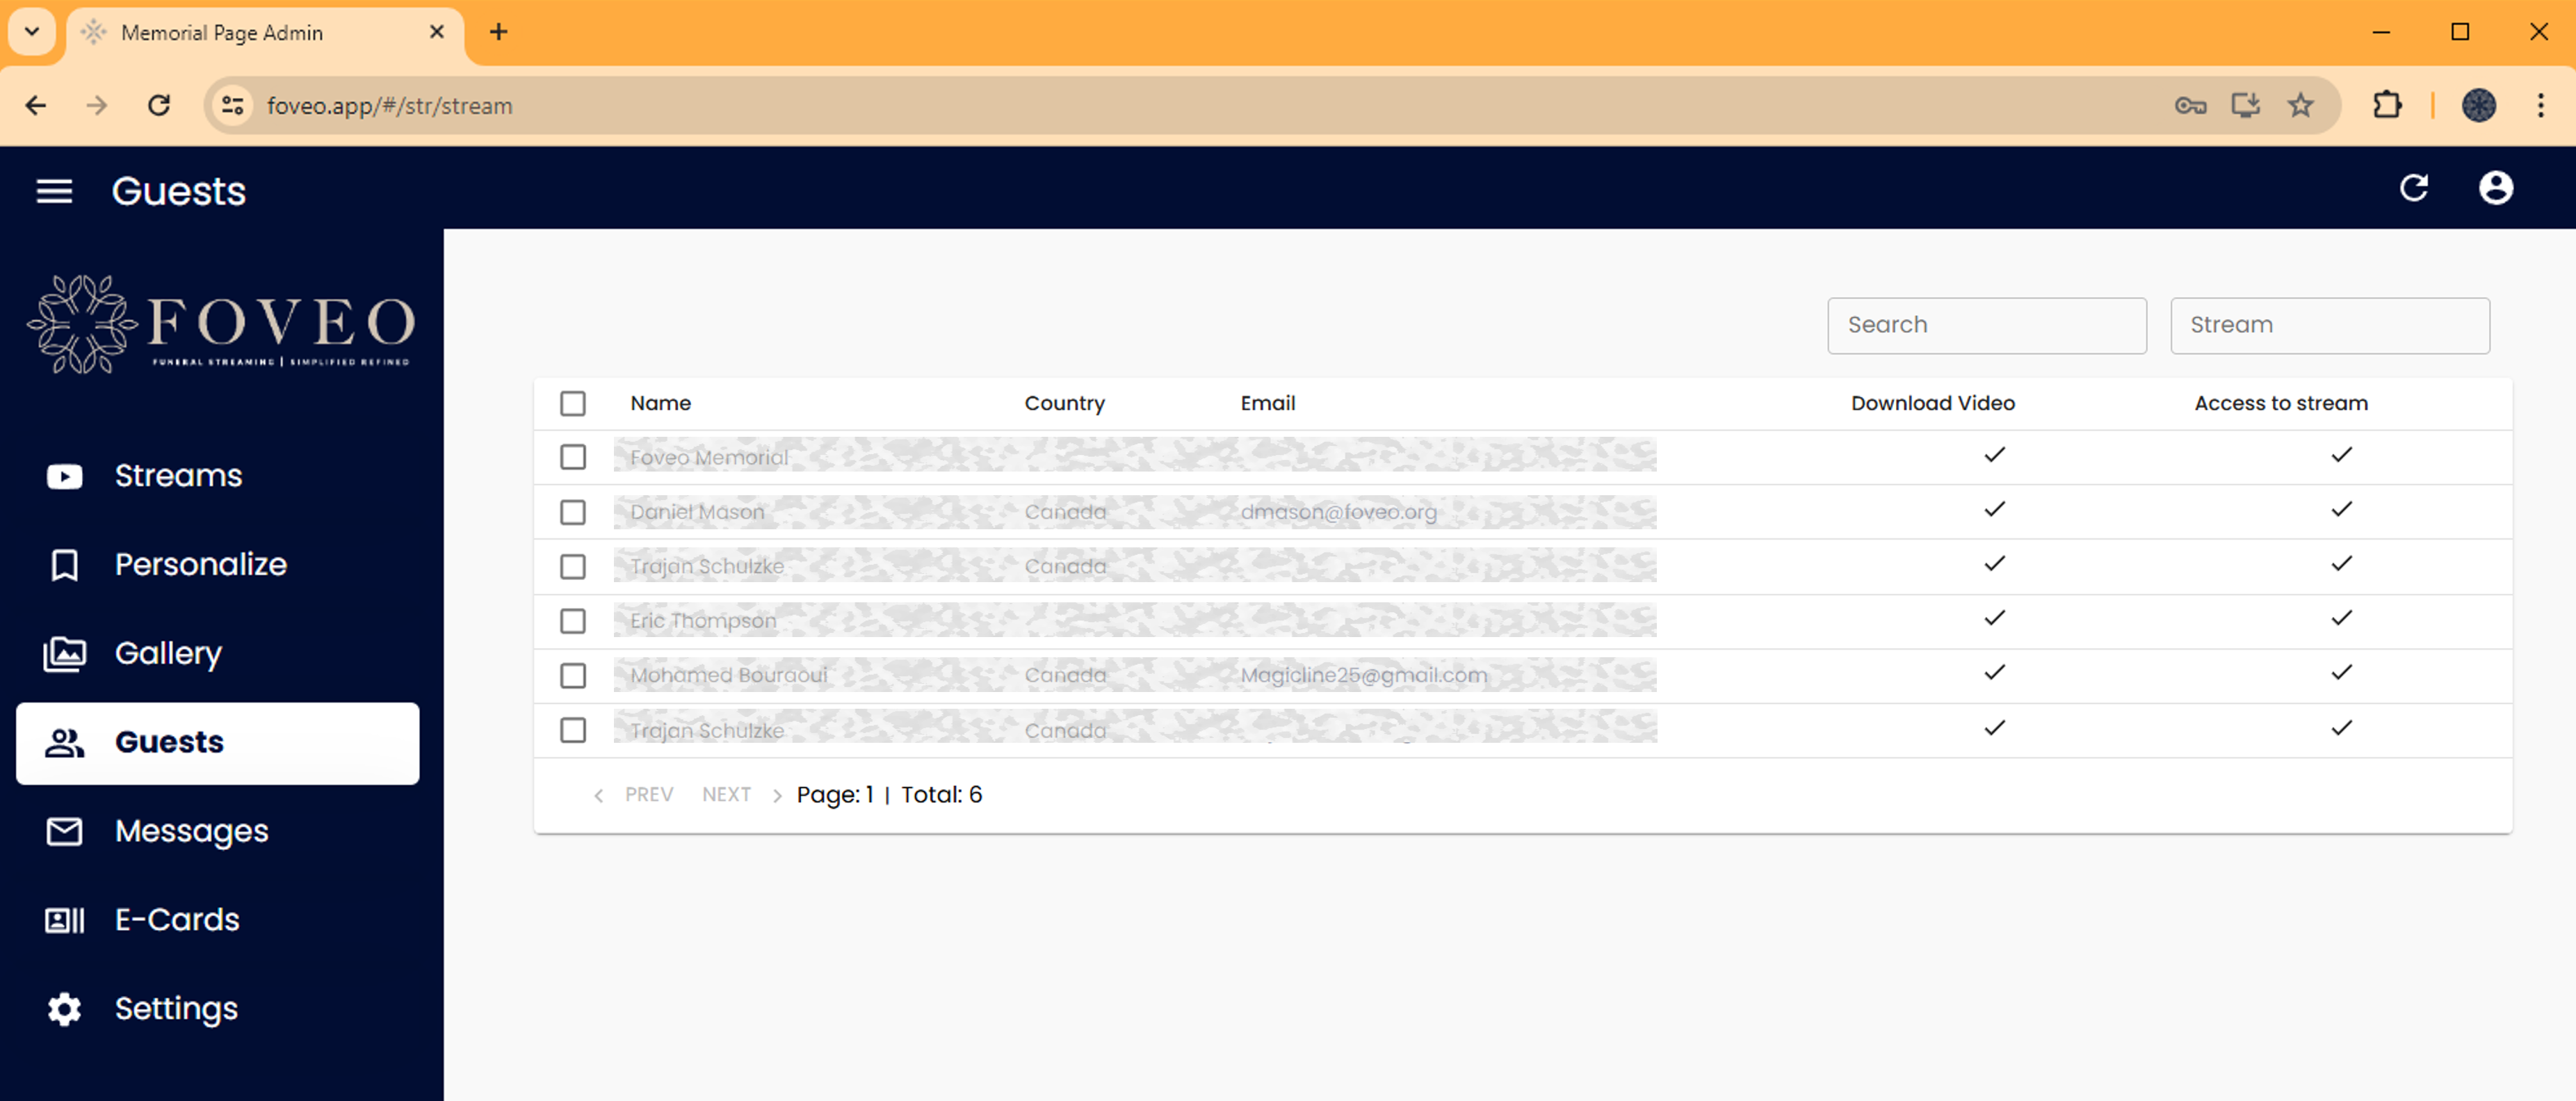Viewport: 2576px width, 1101px height.
Task: Focus the Search guests input field
Action: (x=1987, y=325)
